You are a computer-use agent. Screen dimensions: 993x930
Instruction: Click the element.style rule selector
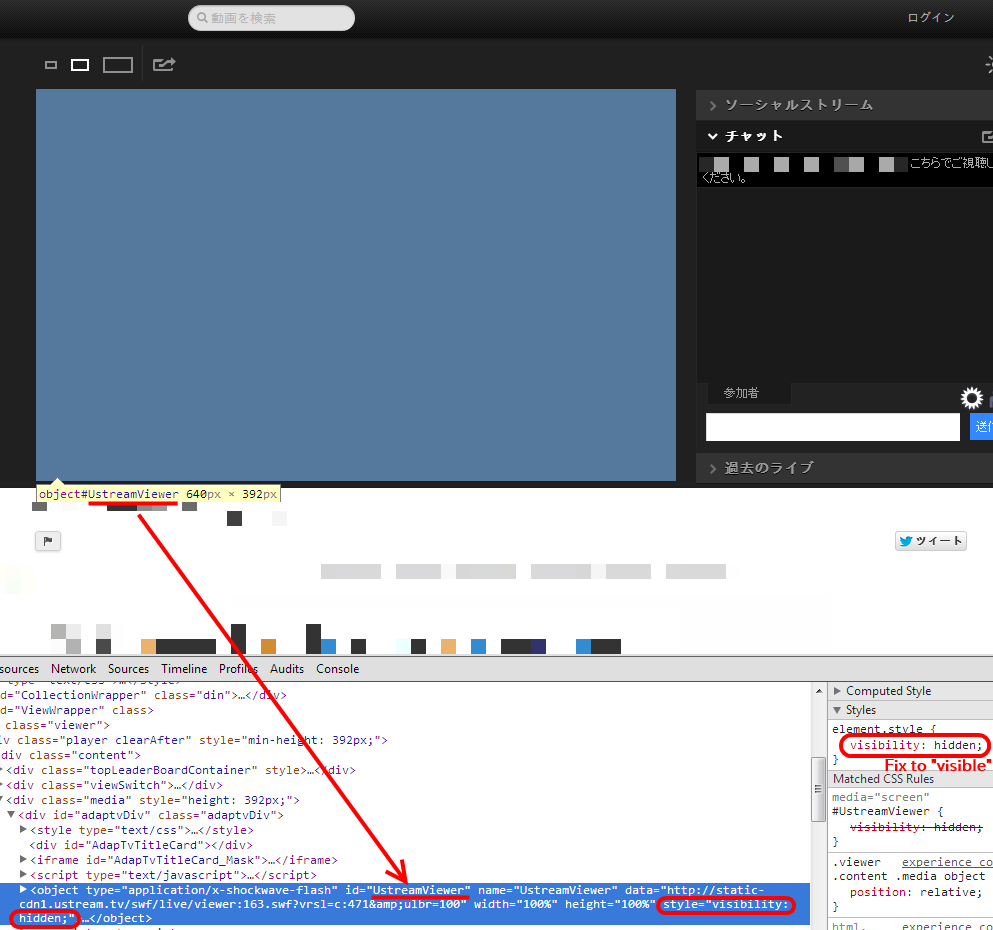(878, 729)
